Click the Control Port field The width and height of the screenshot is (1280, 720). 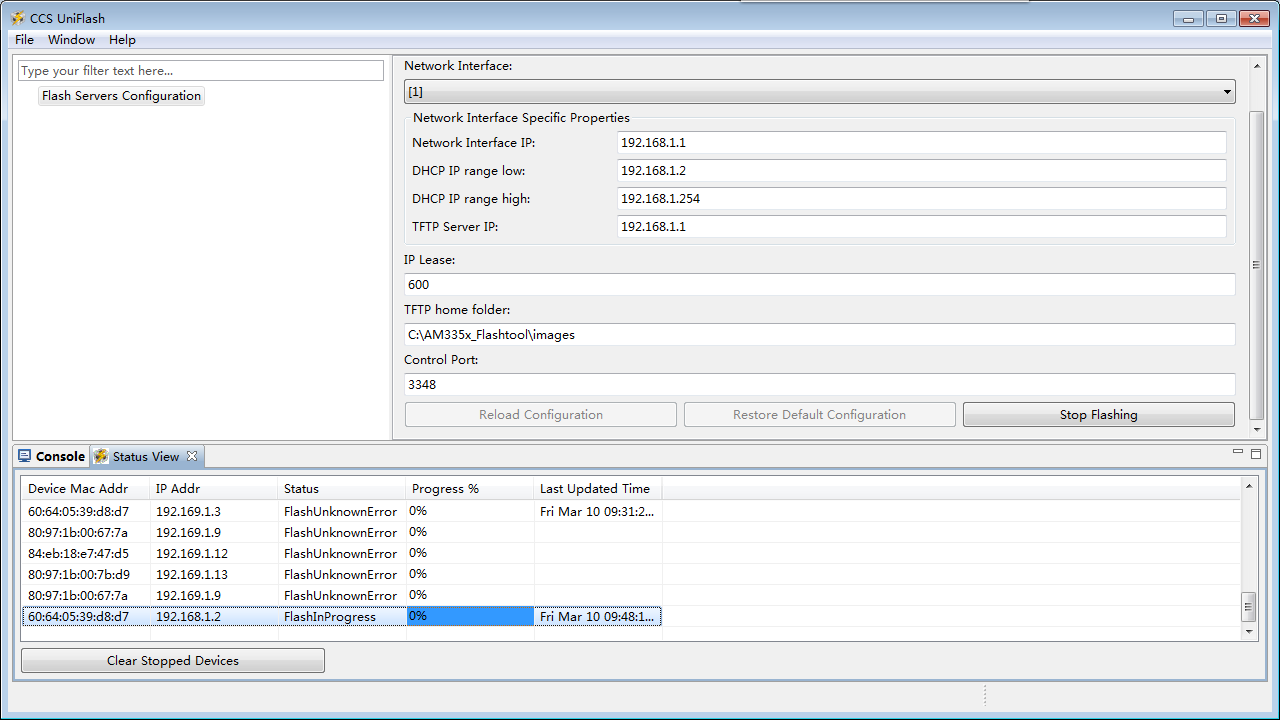point(820,385)
